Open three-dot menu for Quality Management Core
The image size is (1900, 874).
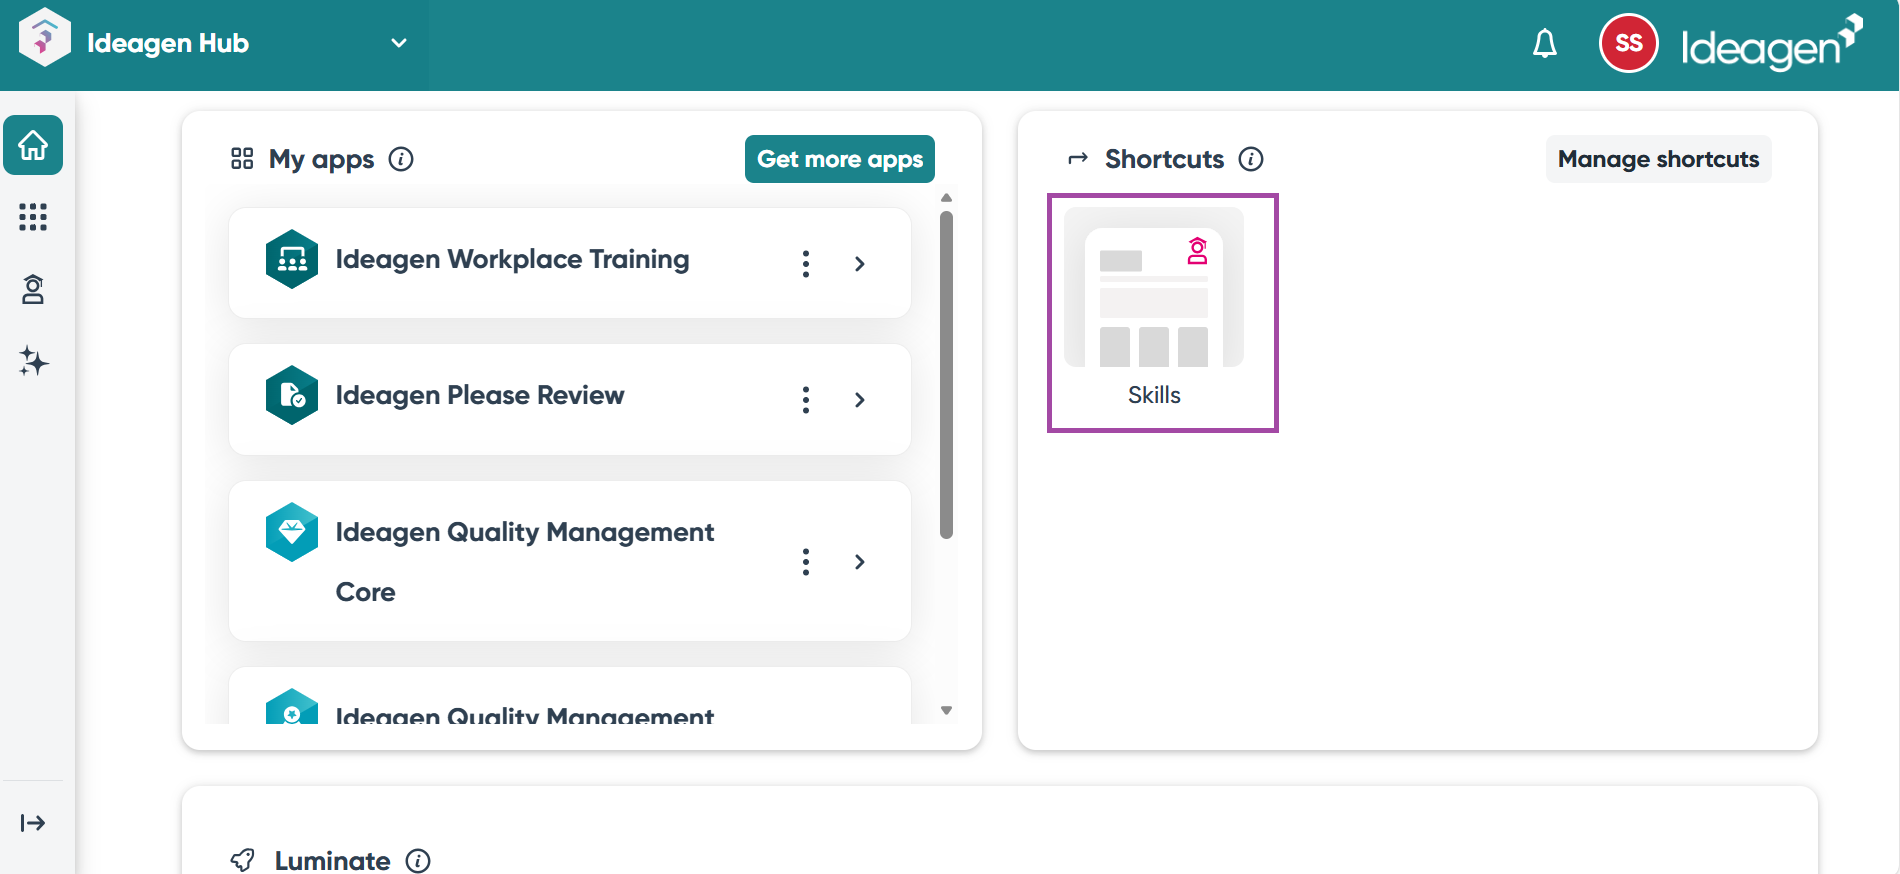(x=806, y=562)
